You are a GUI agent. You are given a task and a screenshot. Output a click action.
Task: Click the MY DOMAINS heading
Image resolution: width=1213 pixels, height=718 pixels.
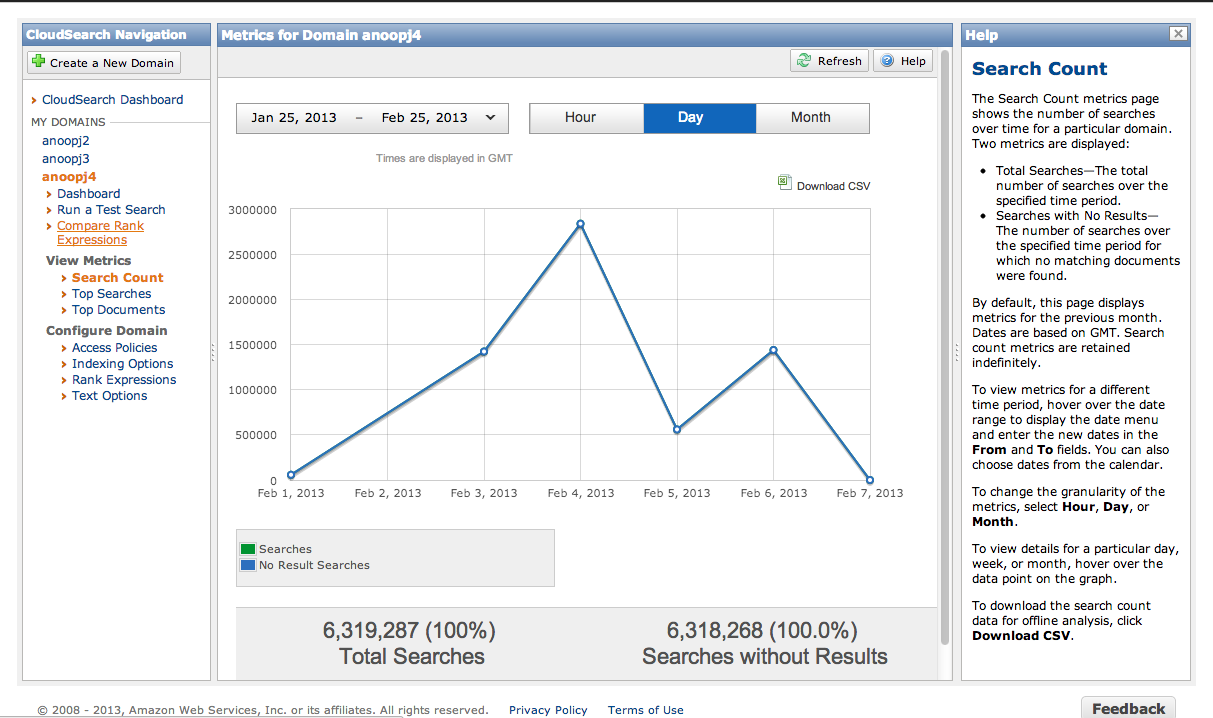(x=68, y=122)
